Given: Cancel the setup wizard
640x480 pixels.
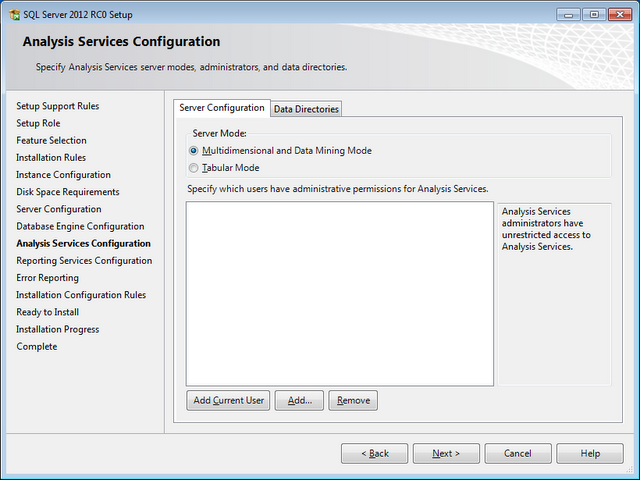Looking at the screenshot, I should click(x=518, y=453).
